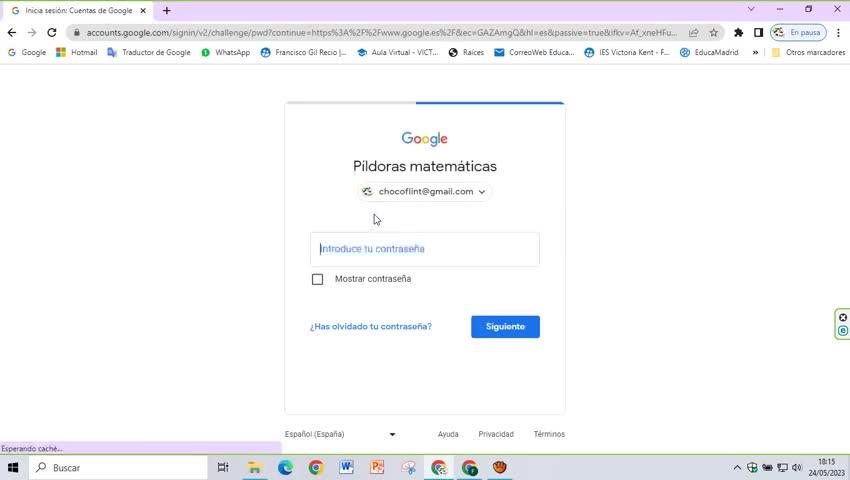Image resolution: width=850 pixels, height=480 pixels.
Task: Launch Microsoft Edge from taskbar
Action: click(285, 468)
